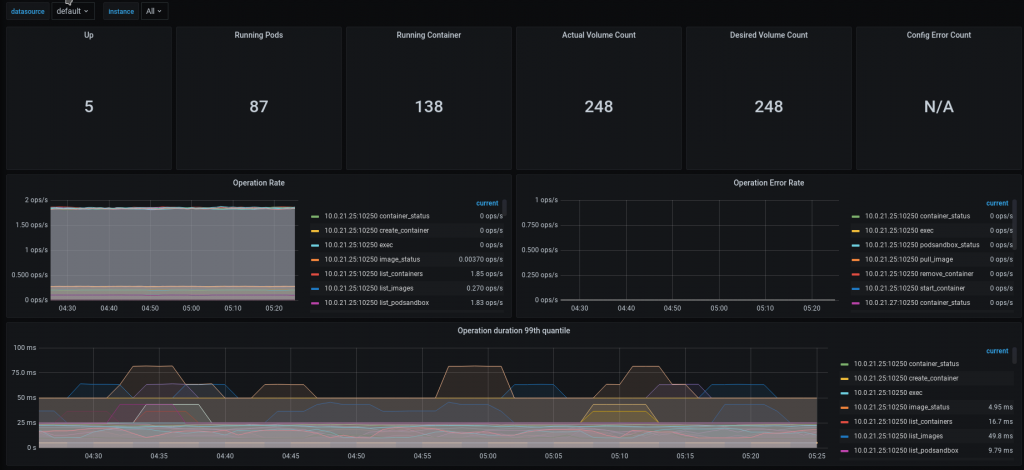Toggle 10.0.21.25 container_status in Error Rate legend

point(918,216)
